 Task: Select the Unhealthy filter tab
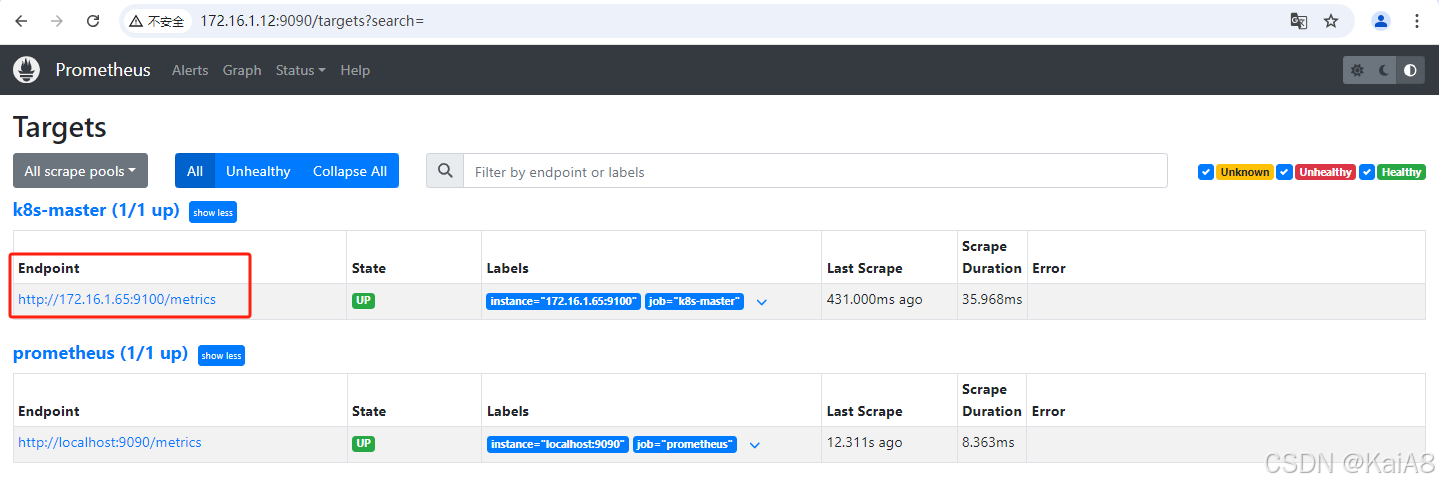pos(258,171)
